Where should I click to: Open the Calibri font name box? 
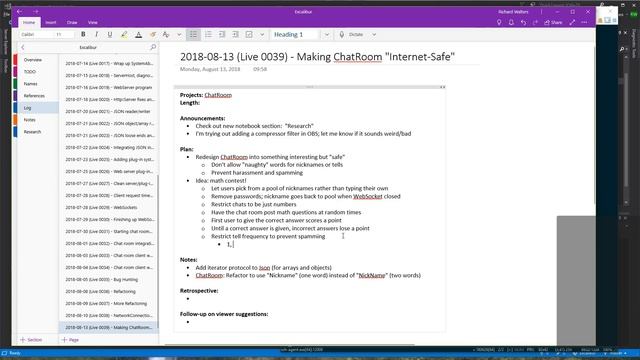(36, 34)
